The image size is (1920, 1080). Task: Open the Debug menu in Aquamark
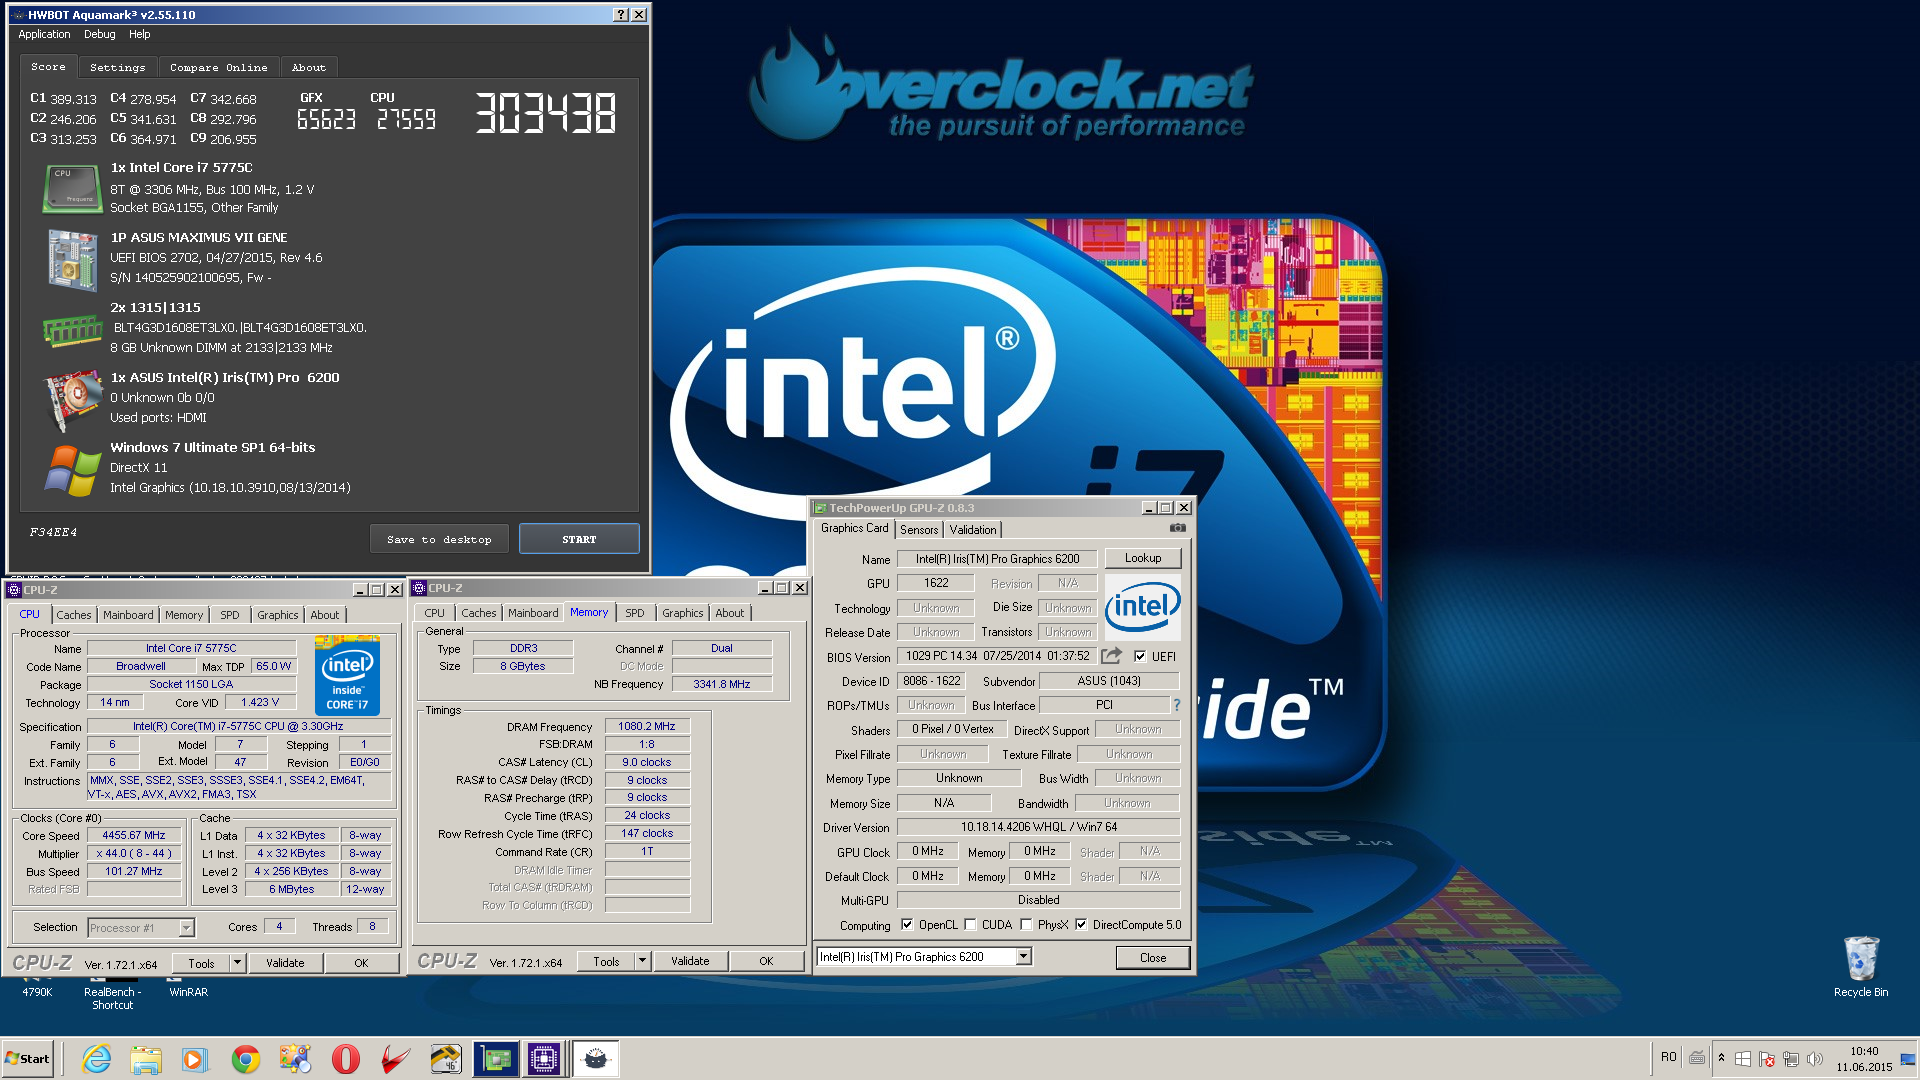[99, 34]
